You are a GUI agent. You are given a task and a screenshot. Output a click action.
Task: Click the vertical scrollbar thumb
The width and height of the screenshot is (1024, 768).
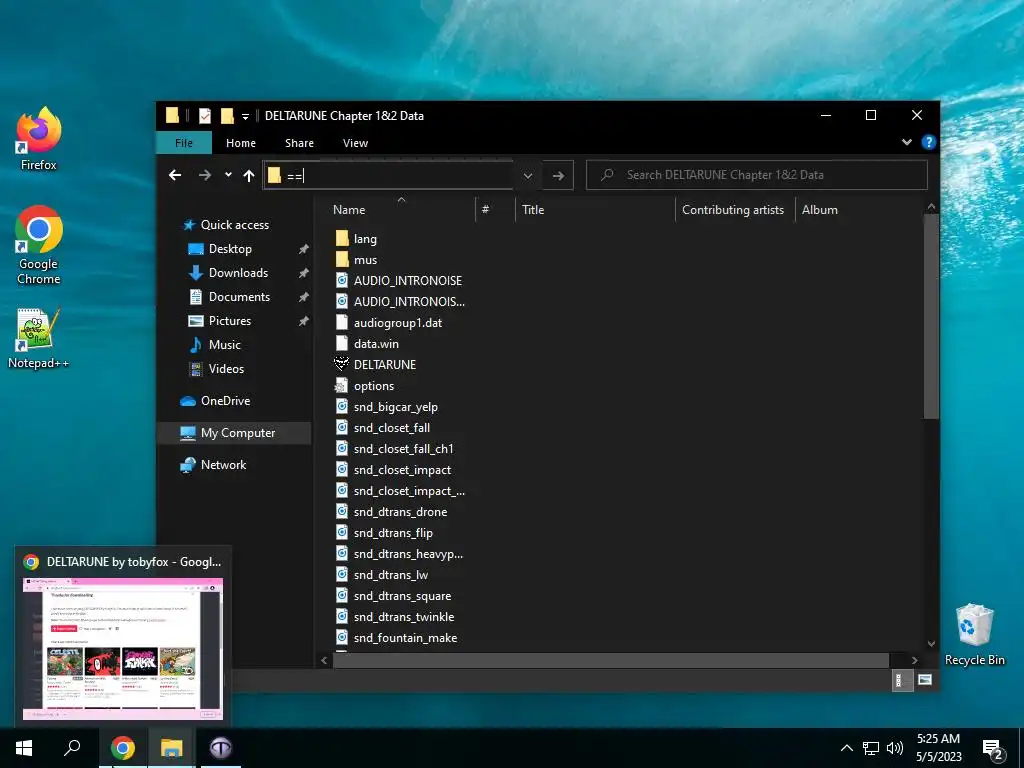(931, 316)
